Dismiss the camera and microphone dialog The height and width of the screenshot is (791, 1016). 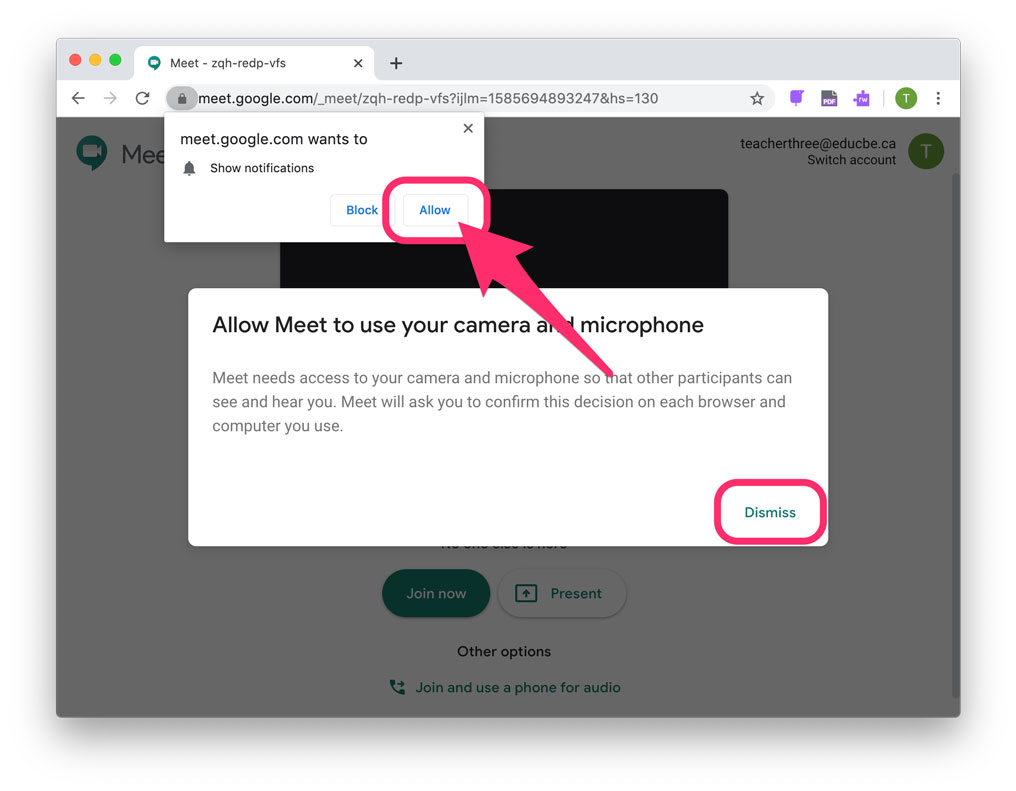pyautogui.click(x=770, y=512)
